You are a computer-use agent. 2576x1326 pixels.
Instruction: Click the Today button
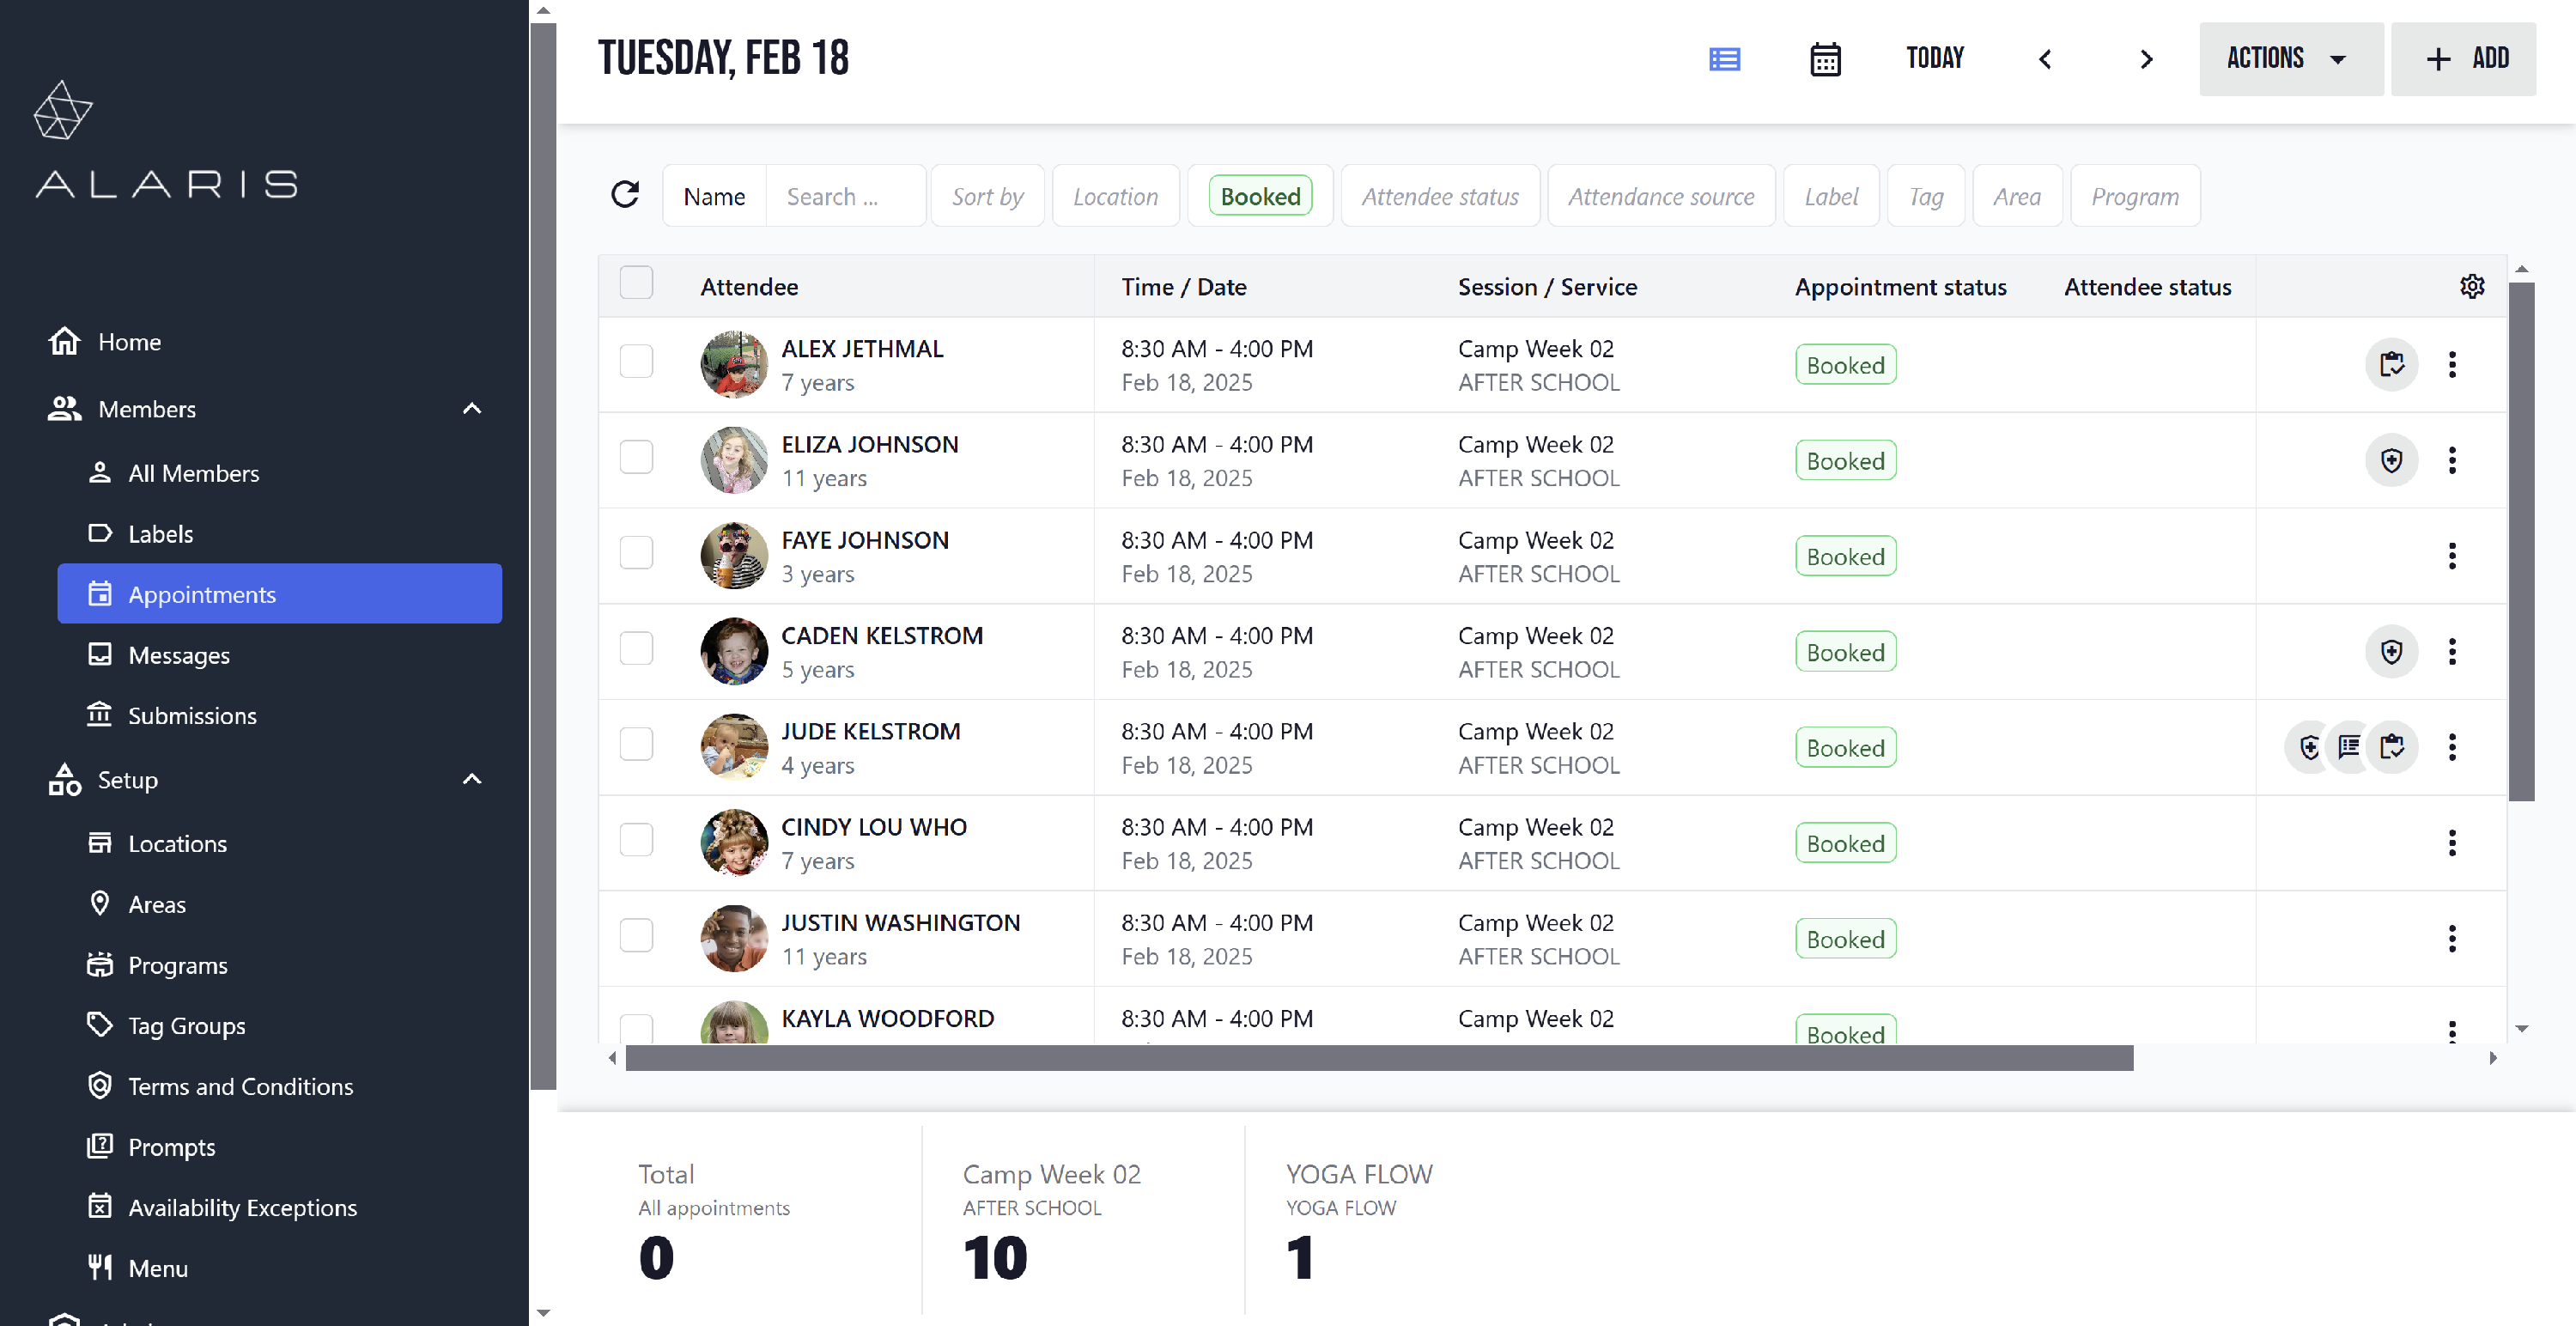(1934, 58)
